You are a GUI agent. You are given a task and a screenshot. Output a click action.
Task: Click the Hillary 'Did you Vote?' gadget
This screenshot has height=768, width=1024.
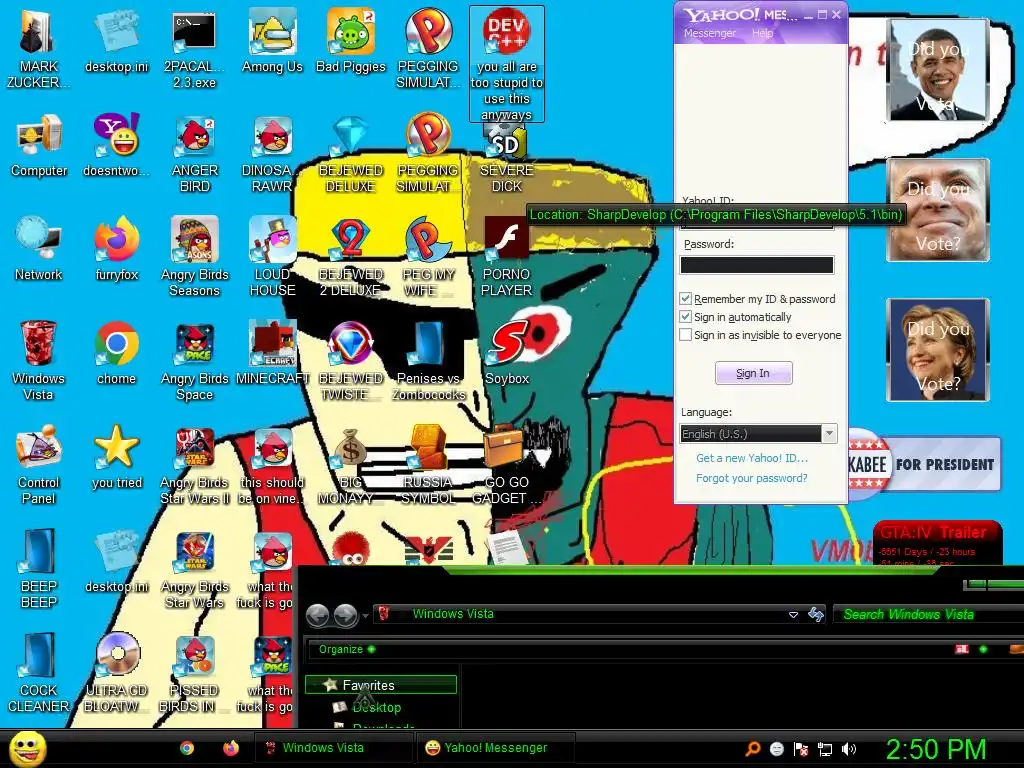click(x=938, y=349)
